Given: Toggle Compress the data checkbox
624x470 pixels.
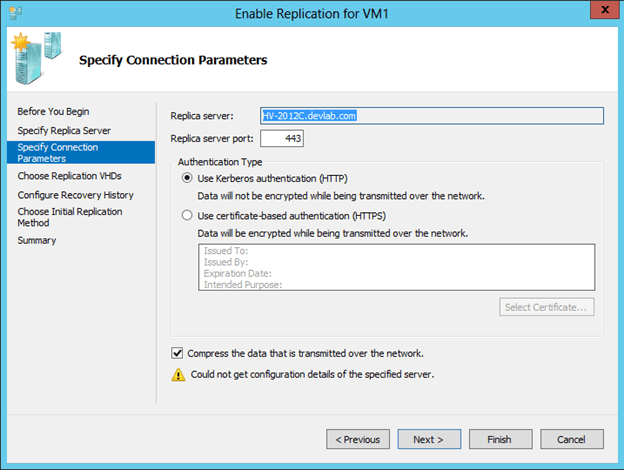Looking at the screenshot, I should point(177,353).
